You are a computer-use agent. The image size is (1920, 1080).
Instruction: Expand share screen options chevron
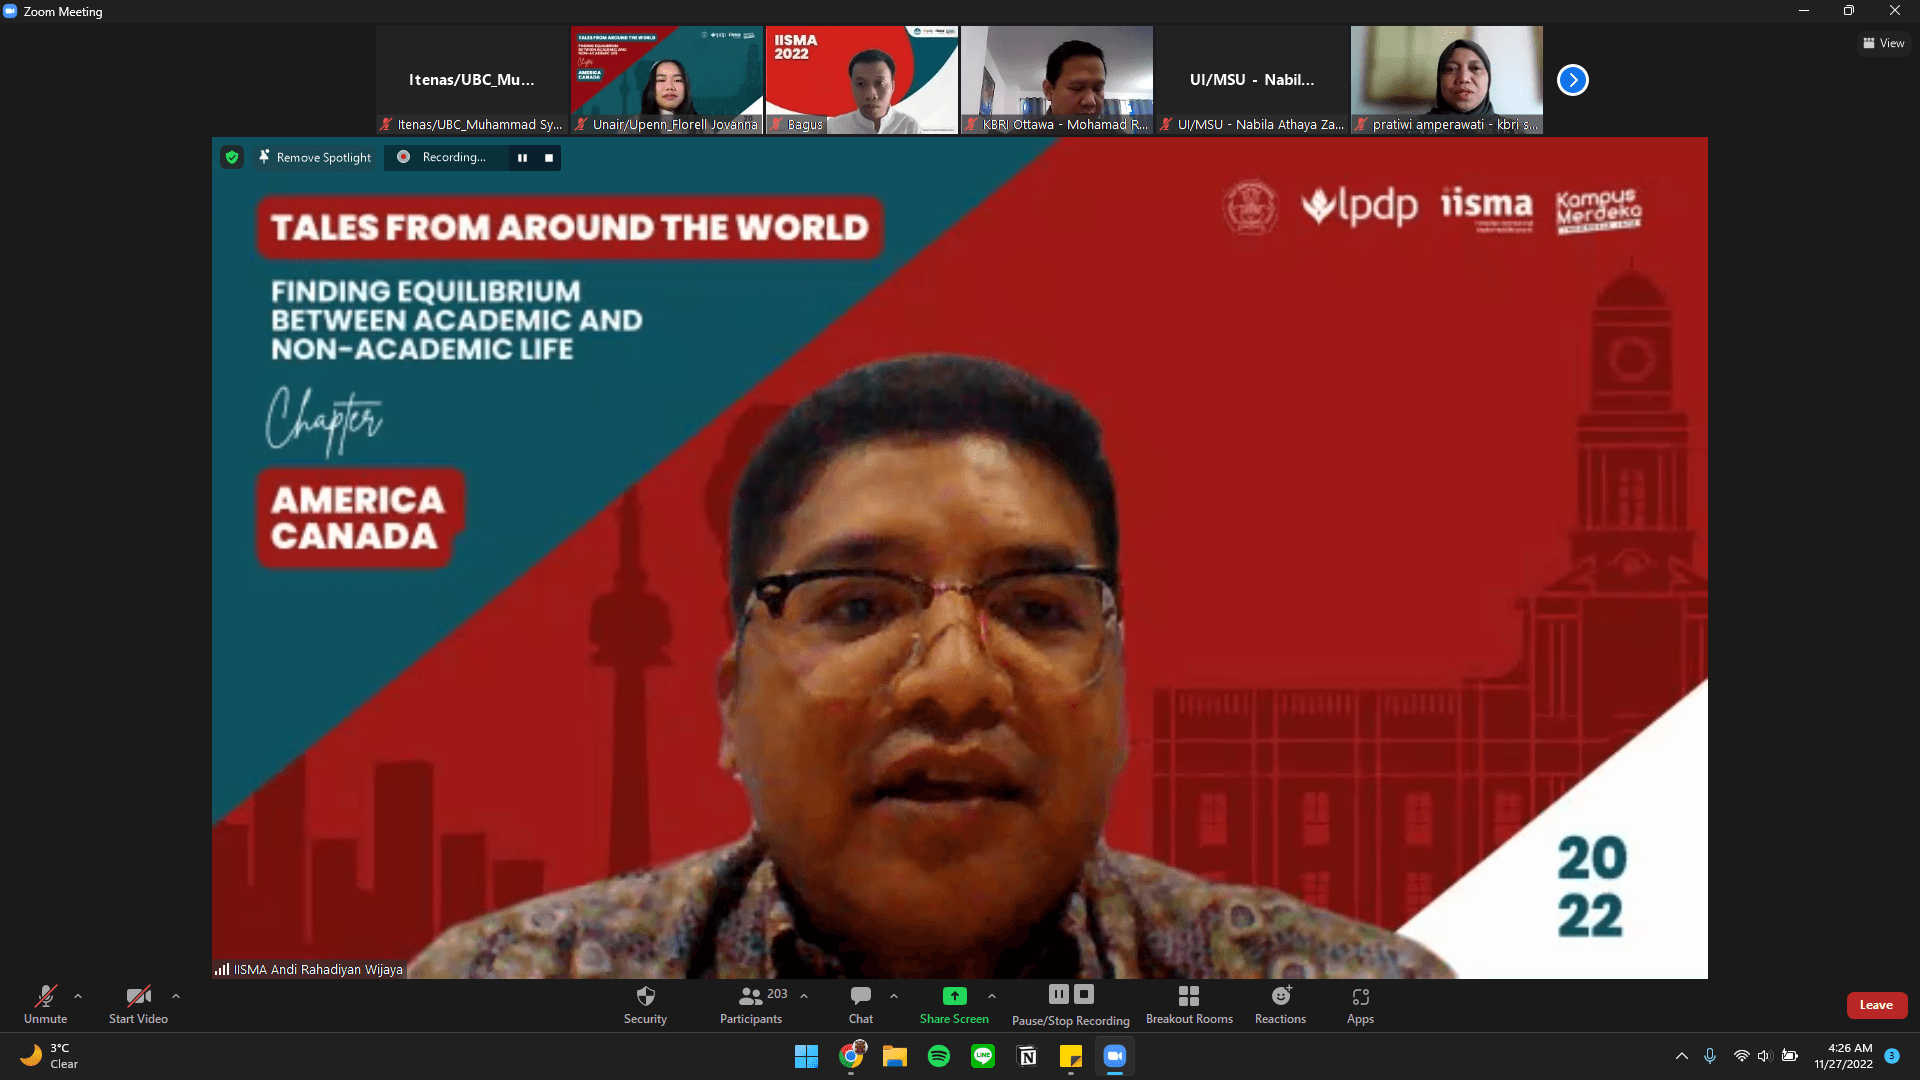tap(991, 996)
